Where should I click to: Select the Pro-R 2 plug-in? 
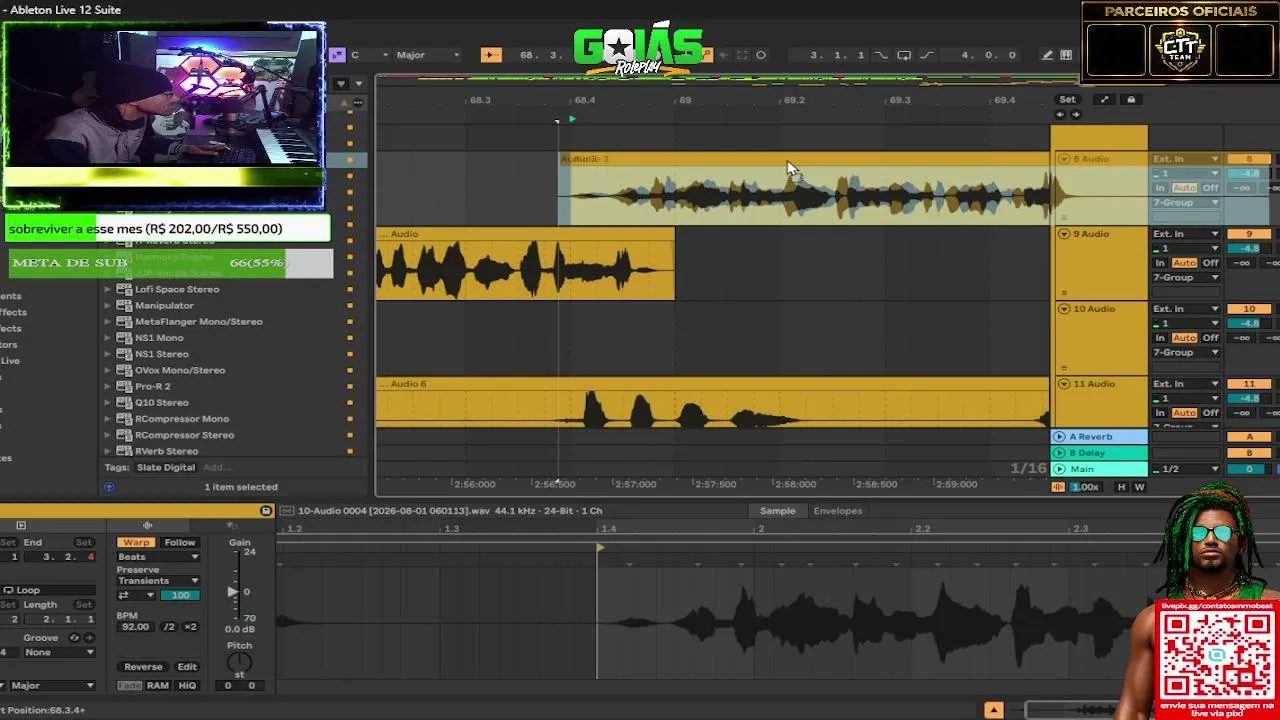coord(152,386)
